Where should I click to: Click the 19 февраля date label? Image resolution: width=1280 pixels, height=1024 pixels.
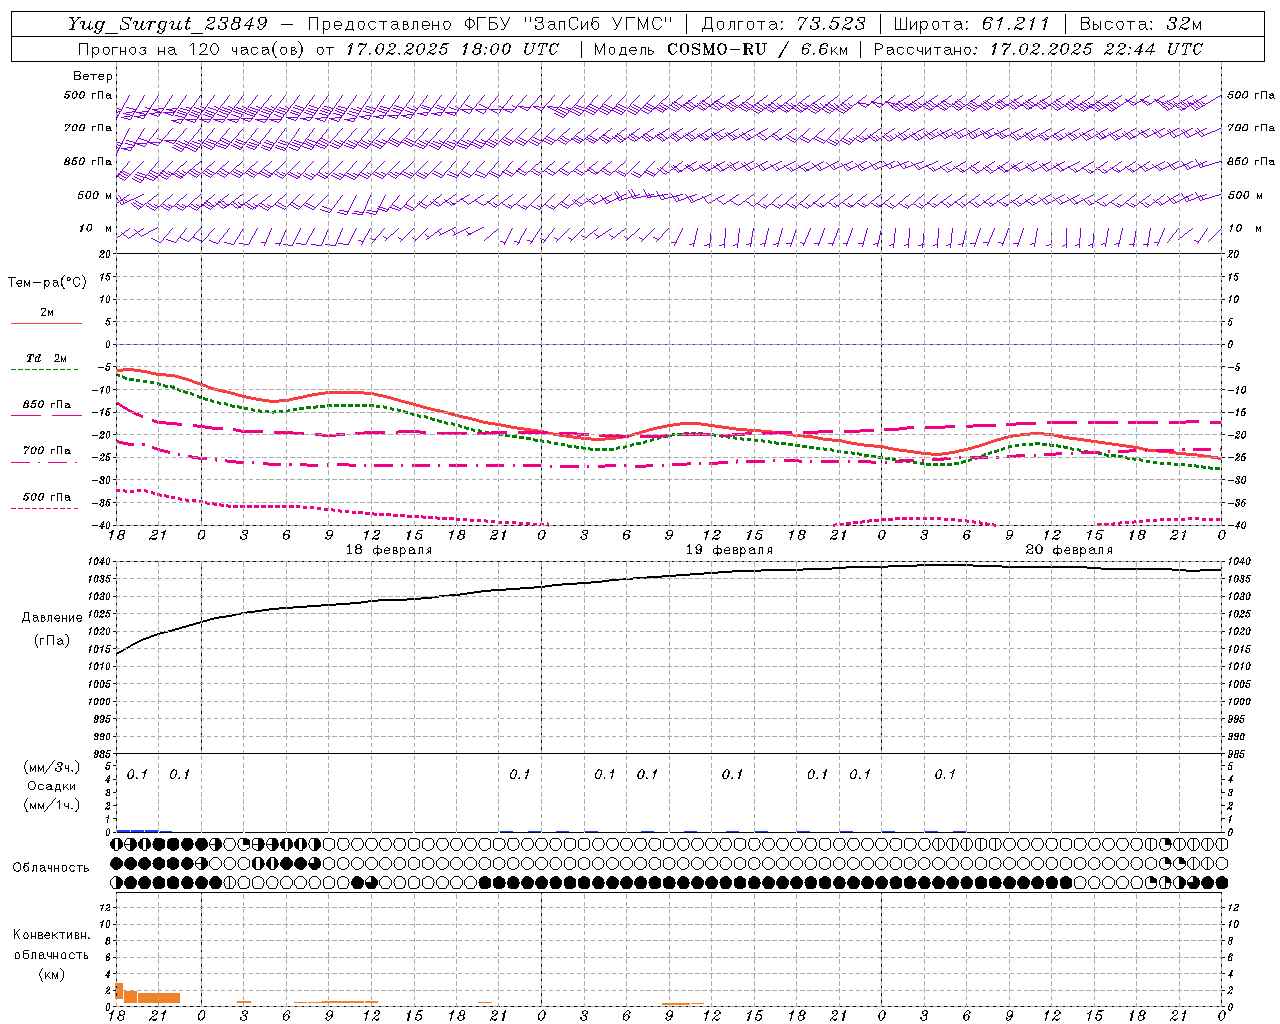(728, 550)
